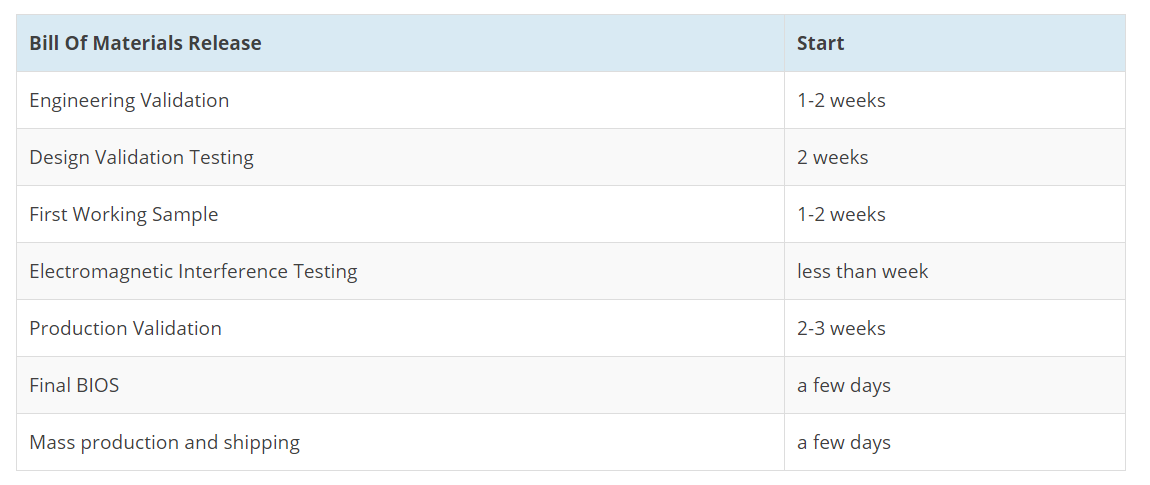Image resolution: width=1150 pixels, height=485 pixels.
Task: Select the 'Engineering Validation' cell
Action: click(x=400, y=101)
